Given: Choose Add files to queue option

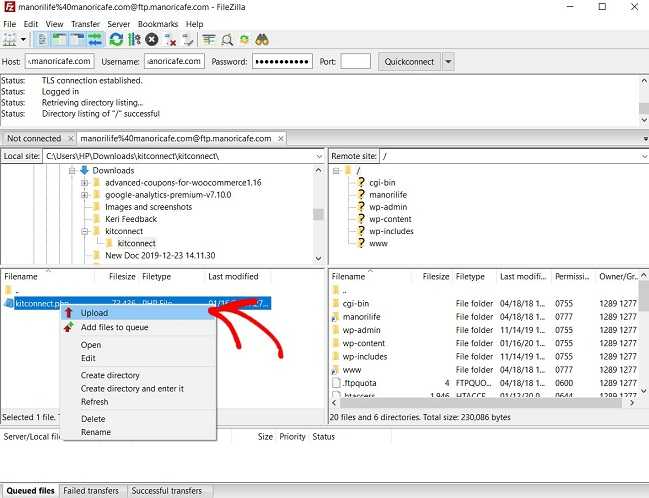Looking at the screenshot, I should coord(114,327).
